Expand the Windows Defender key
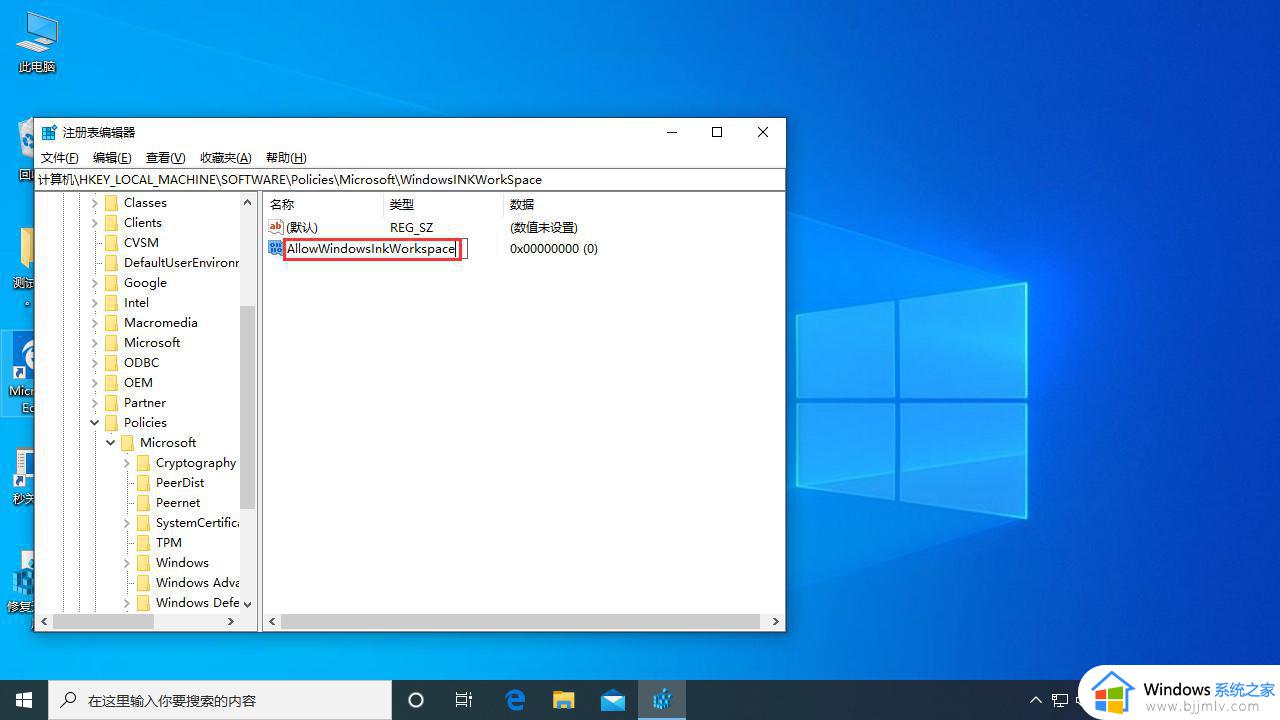Image resolution: width=1280 pixels, height=720 pixels. pyautogui.click(x=127, y=603)
